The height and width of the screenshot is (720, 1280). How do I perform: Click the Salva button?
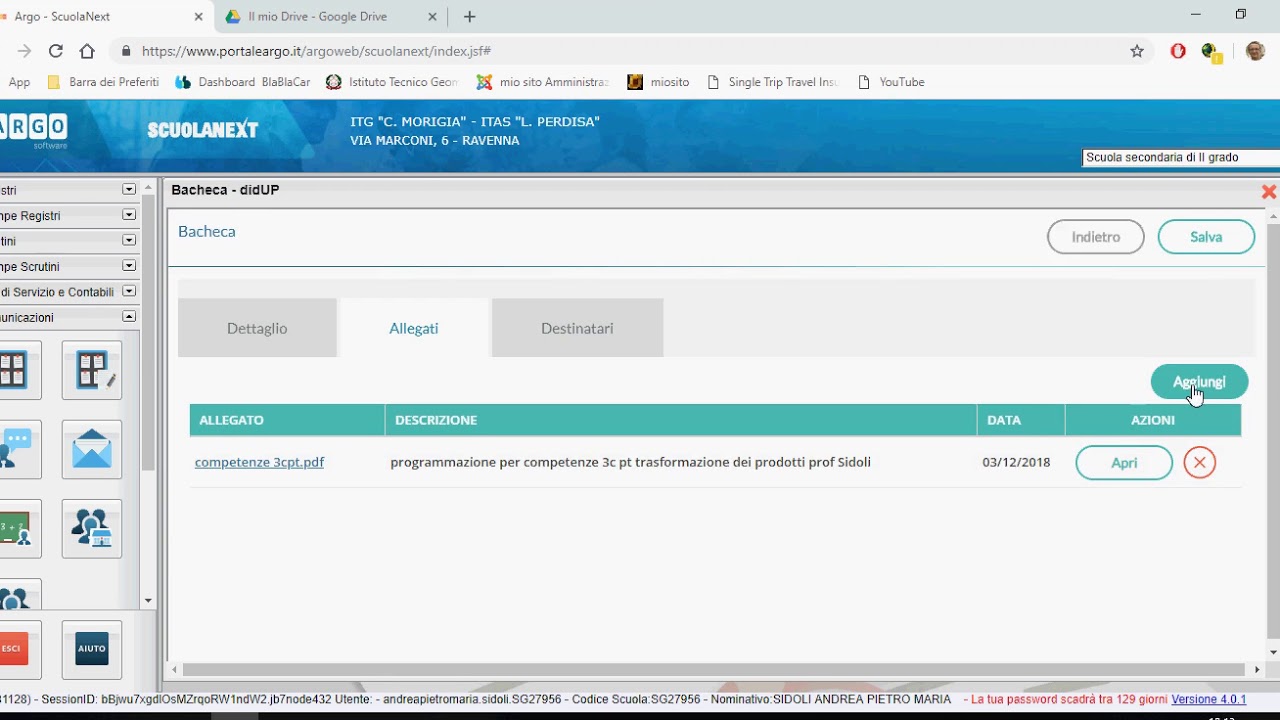[1206, 237]
